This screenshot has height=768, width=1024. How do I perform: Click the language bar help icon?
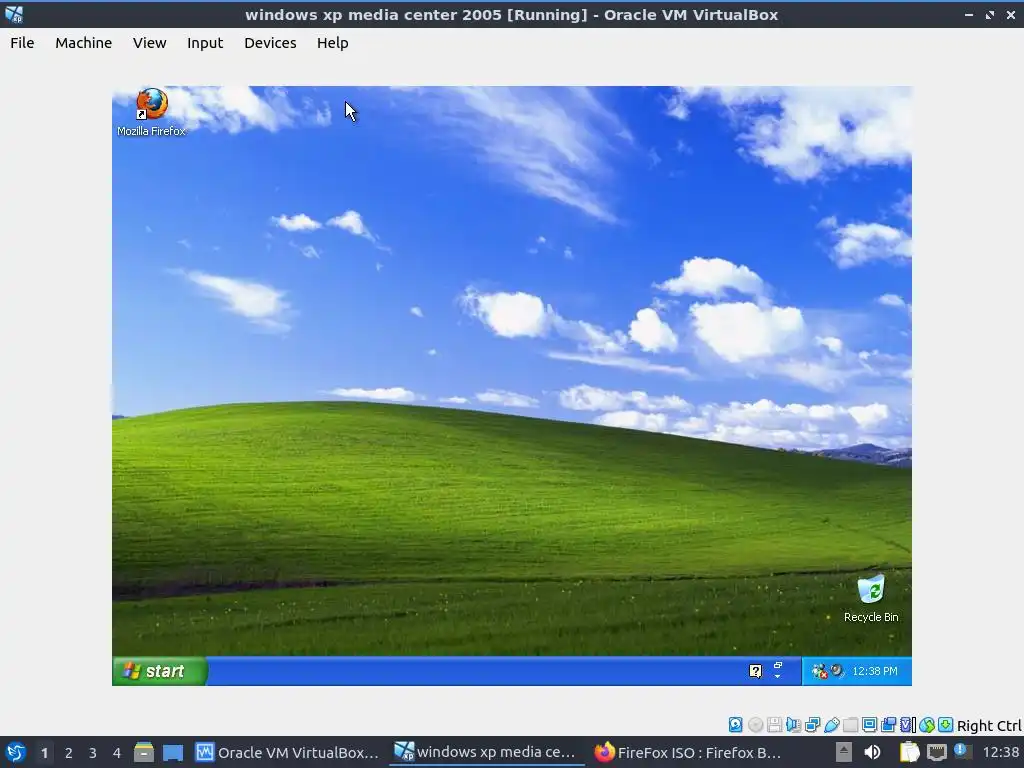755,671
